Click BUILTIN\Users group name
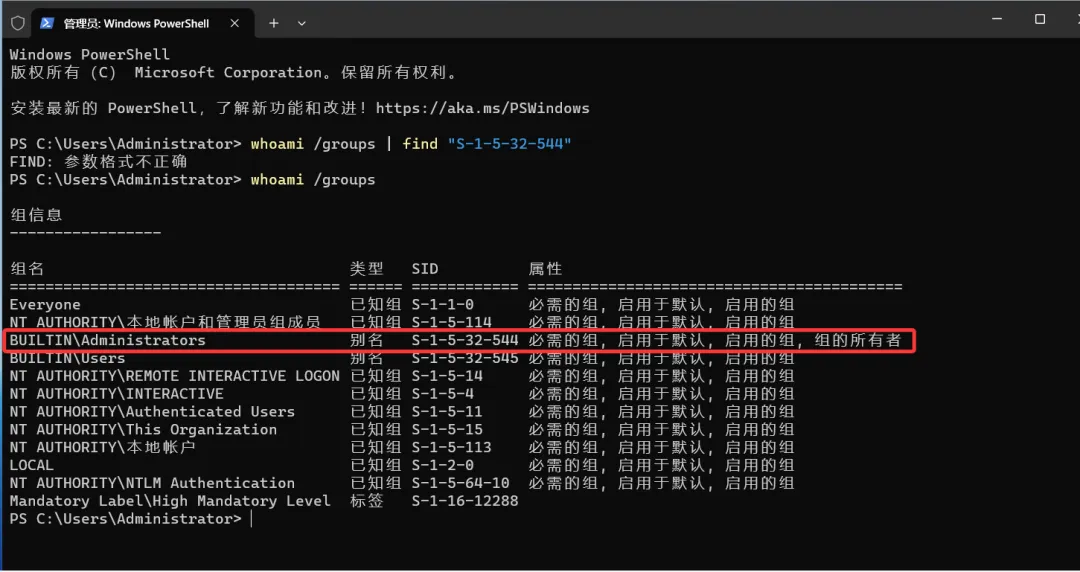 [68, 358]
